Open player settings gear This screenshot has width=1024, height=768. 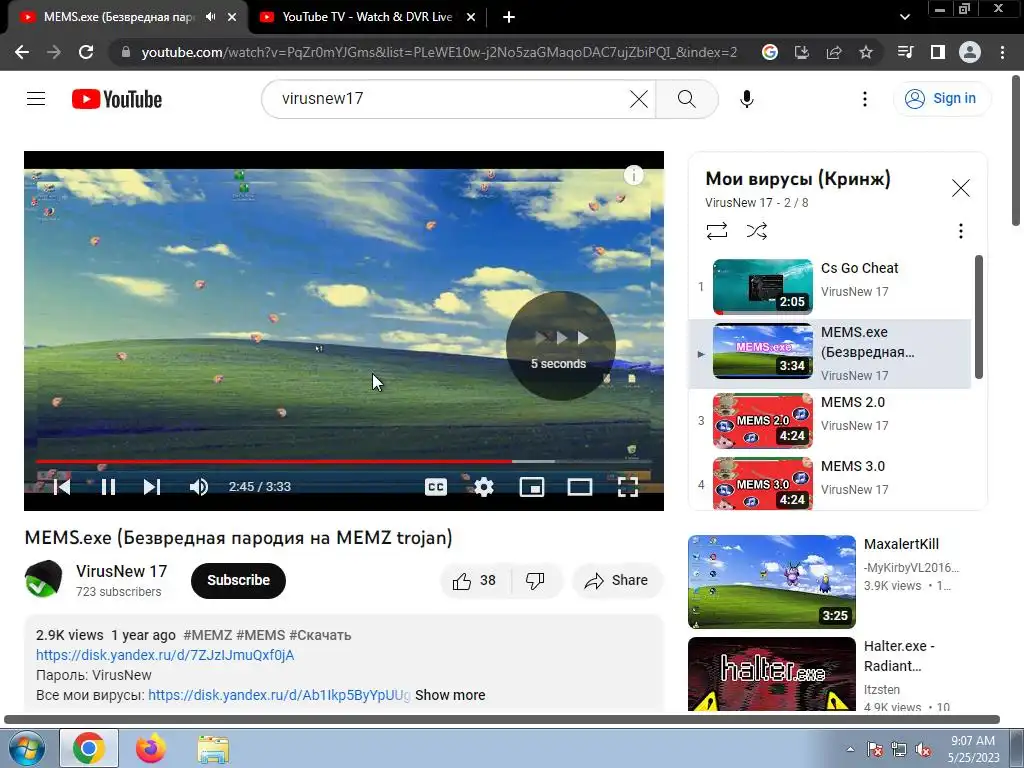(484, 487)
